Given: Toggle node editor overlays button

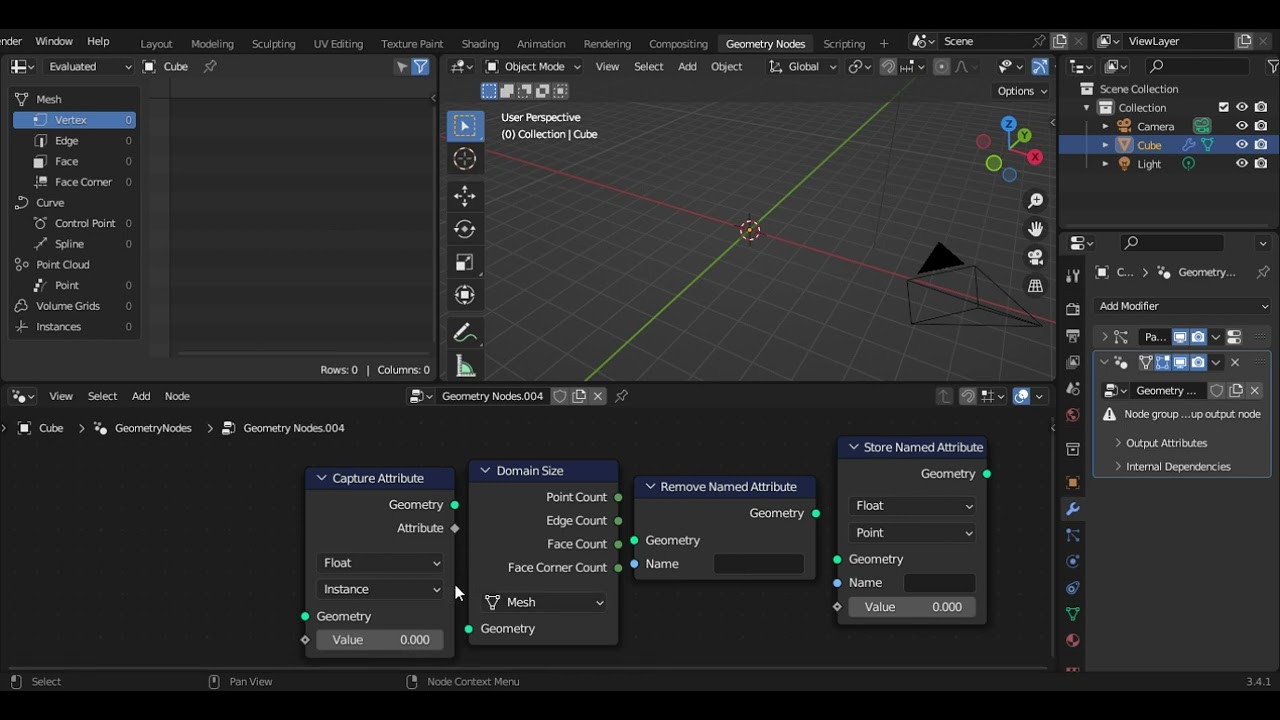Looking at the screenshot, I should pyautogui.click(x=1021, y=396).
